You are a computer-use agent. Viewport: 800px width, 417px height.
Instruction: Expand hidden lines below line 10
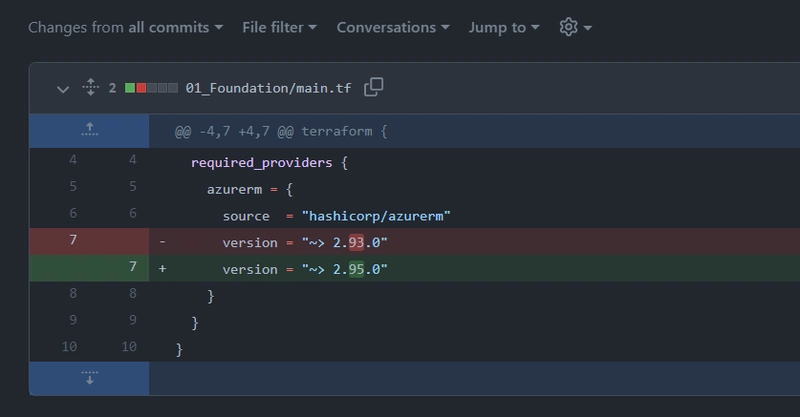89,378
